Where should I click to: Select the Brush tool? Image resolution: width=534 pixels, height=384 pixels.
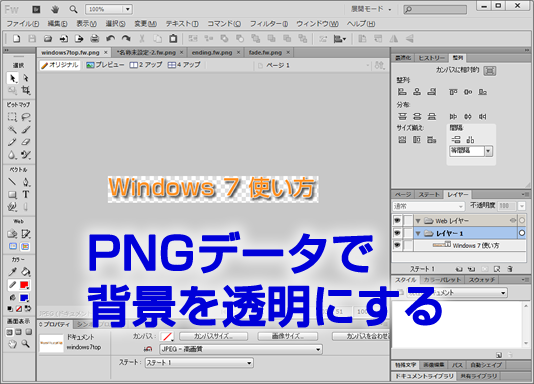pos(26,130)
